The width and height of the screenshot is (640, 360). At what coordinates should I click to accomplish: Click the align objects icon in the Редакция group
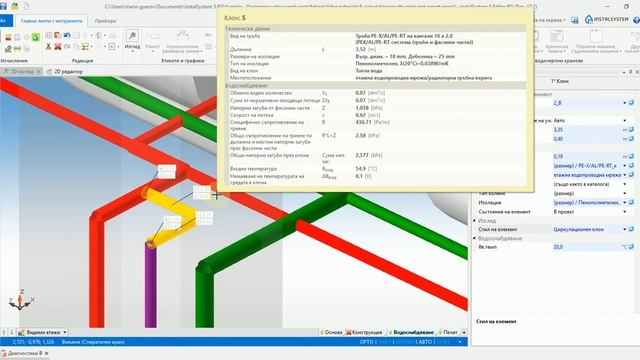point(85,47)
